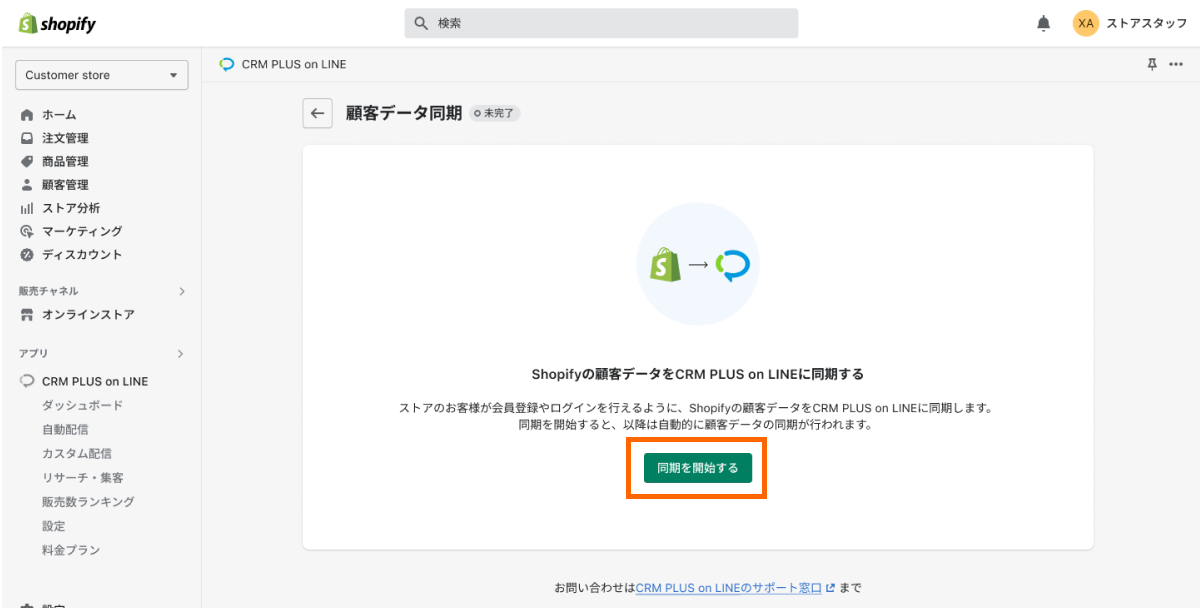Viewport: 1200px width, 608px height.
Task: Open ホーム in the sidebar
Action: tap(59, 115)
